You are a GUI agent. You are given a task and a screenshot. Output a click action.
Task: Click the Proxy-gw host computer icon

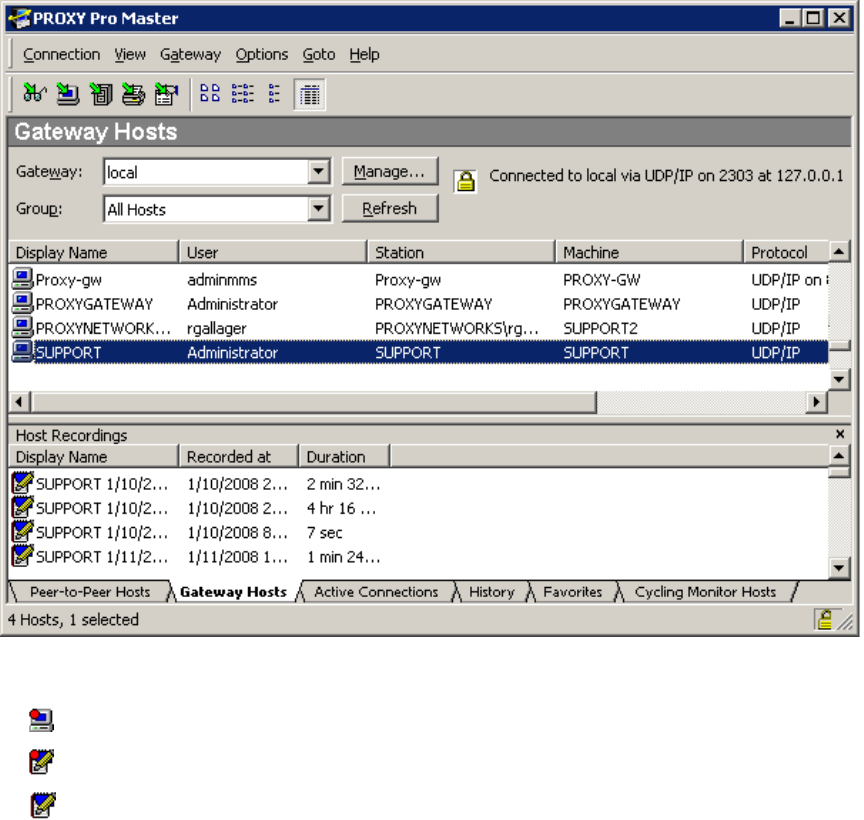click(x=22, y=279)
